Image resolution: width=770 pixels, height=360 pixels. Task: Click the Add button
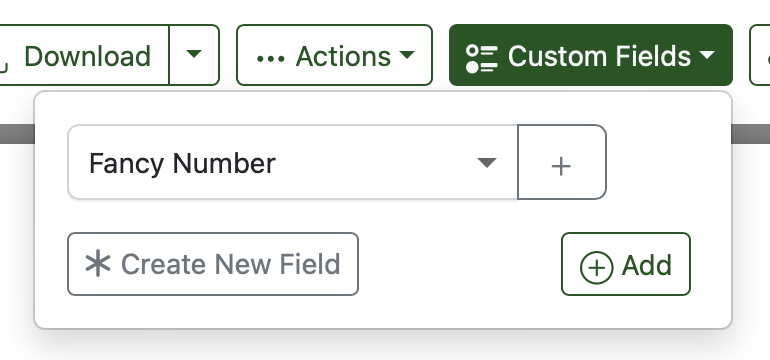(x=626, y=264)
